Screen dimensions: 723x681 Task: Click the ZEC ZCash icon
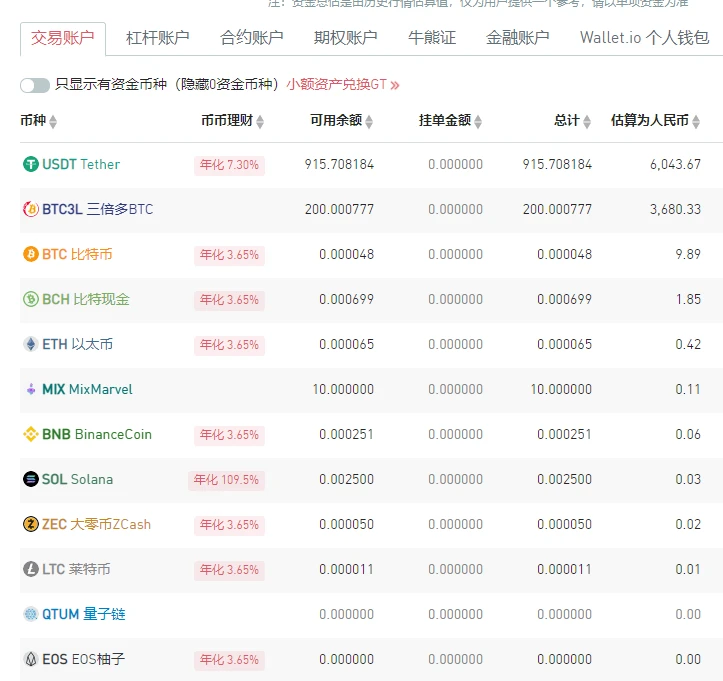pos(31,524)
